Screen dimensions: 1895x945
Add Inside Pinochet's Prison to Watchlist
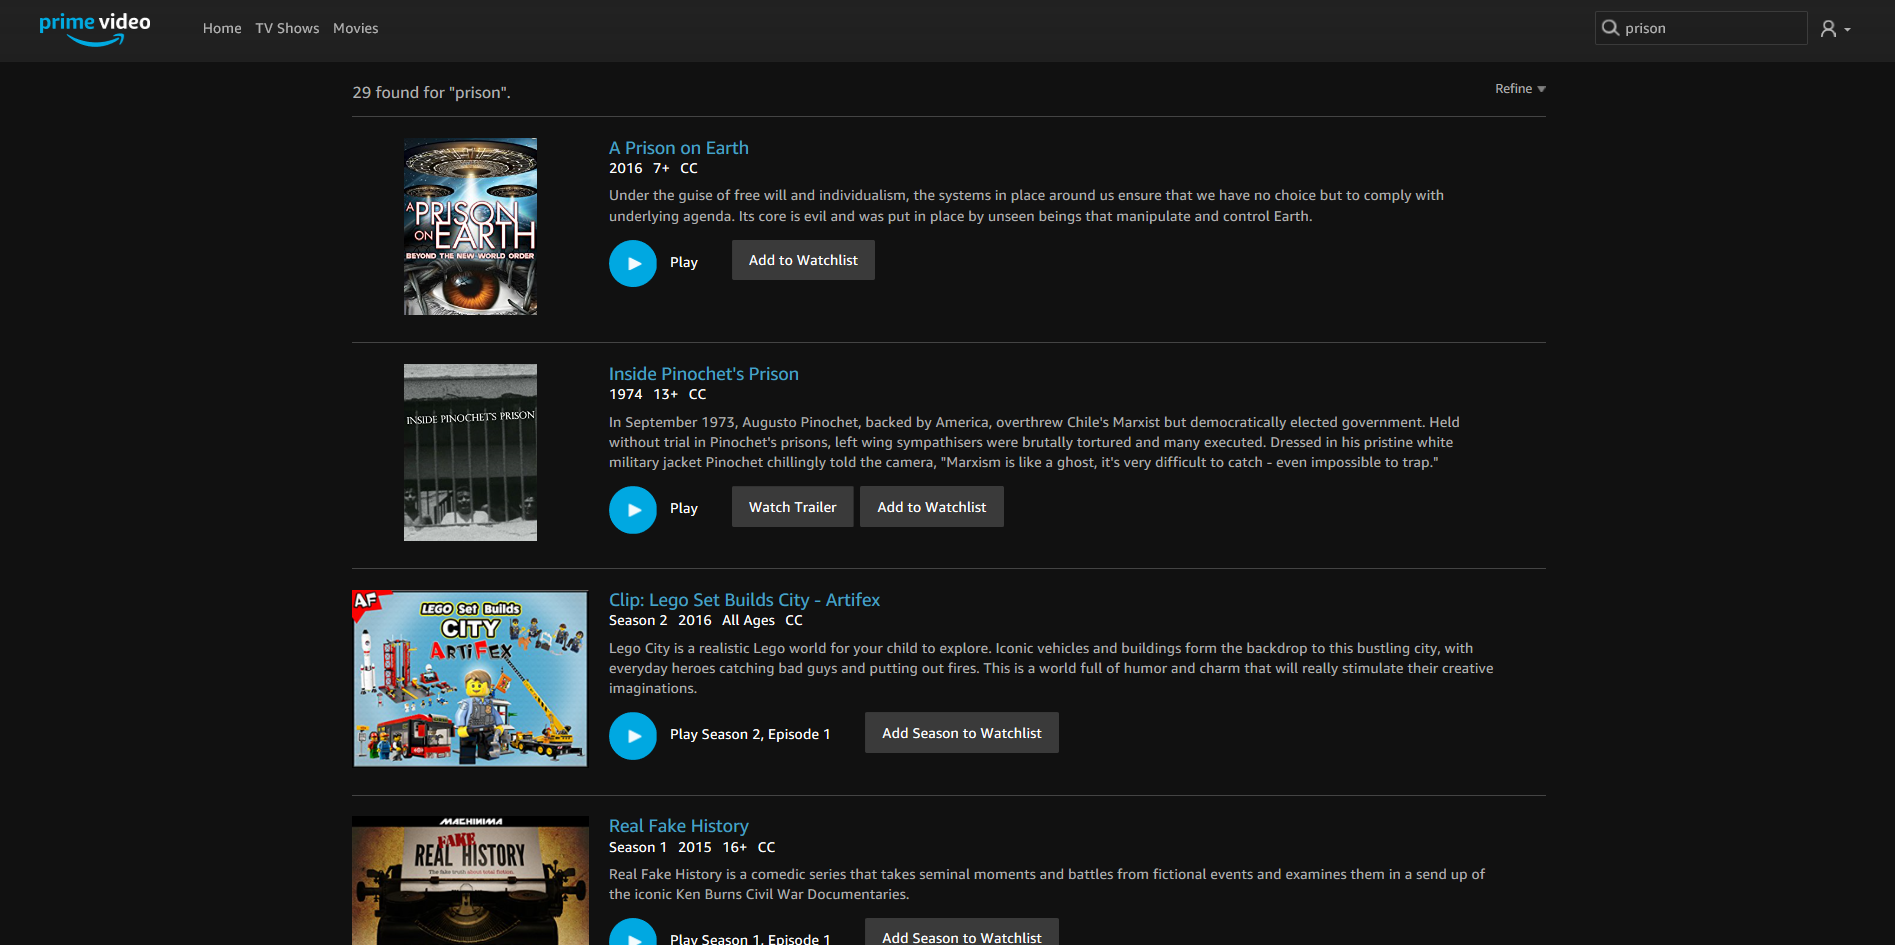932,507
